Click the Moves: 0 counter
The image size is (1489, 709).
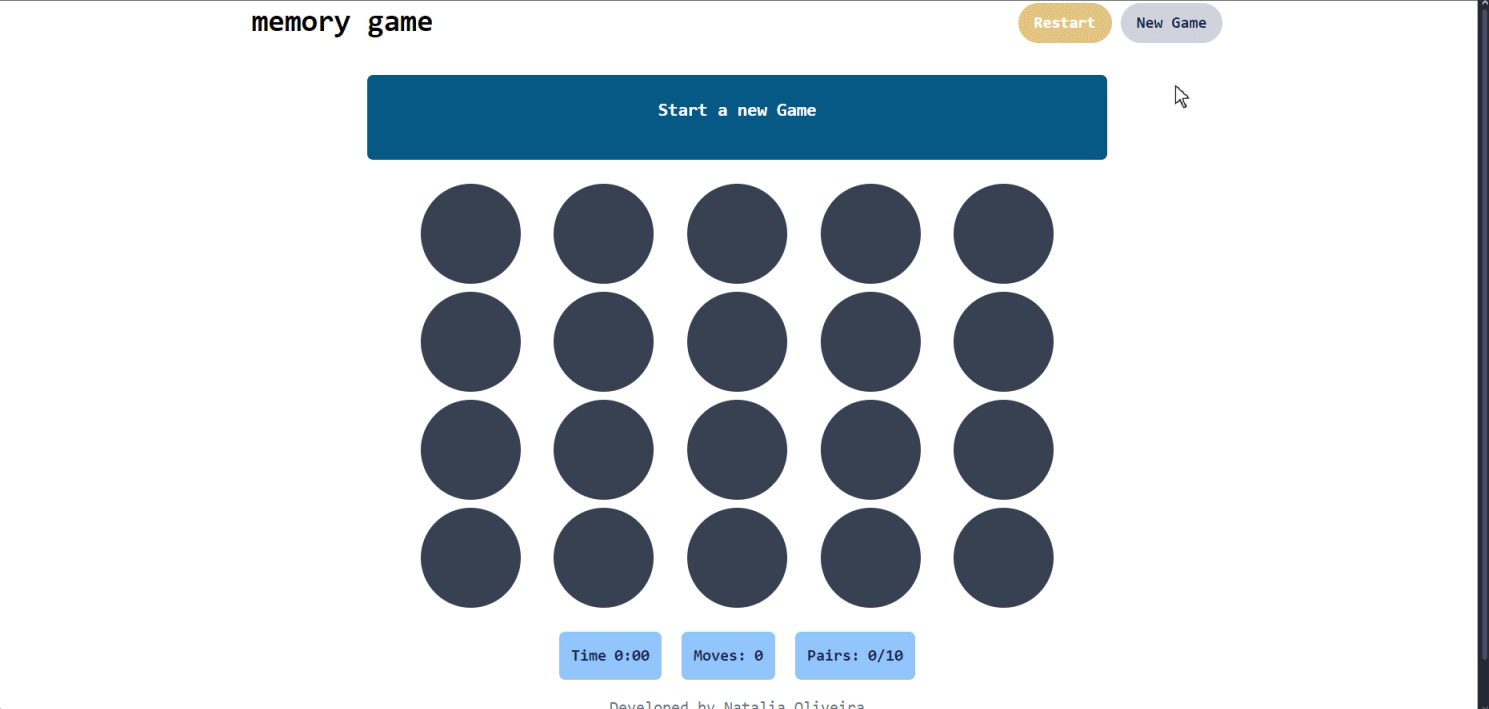coord(728,656)
